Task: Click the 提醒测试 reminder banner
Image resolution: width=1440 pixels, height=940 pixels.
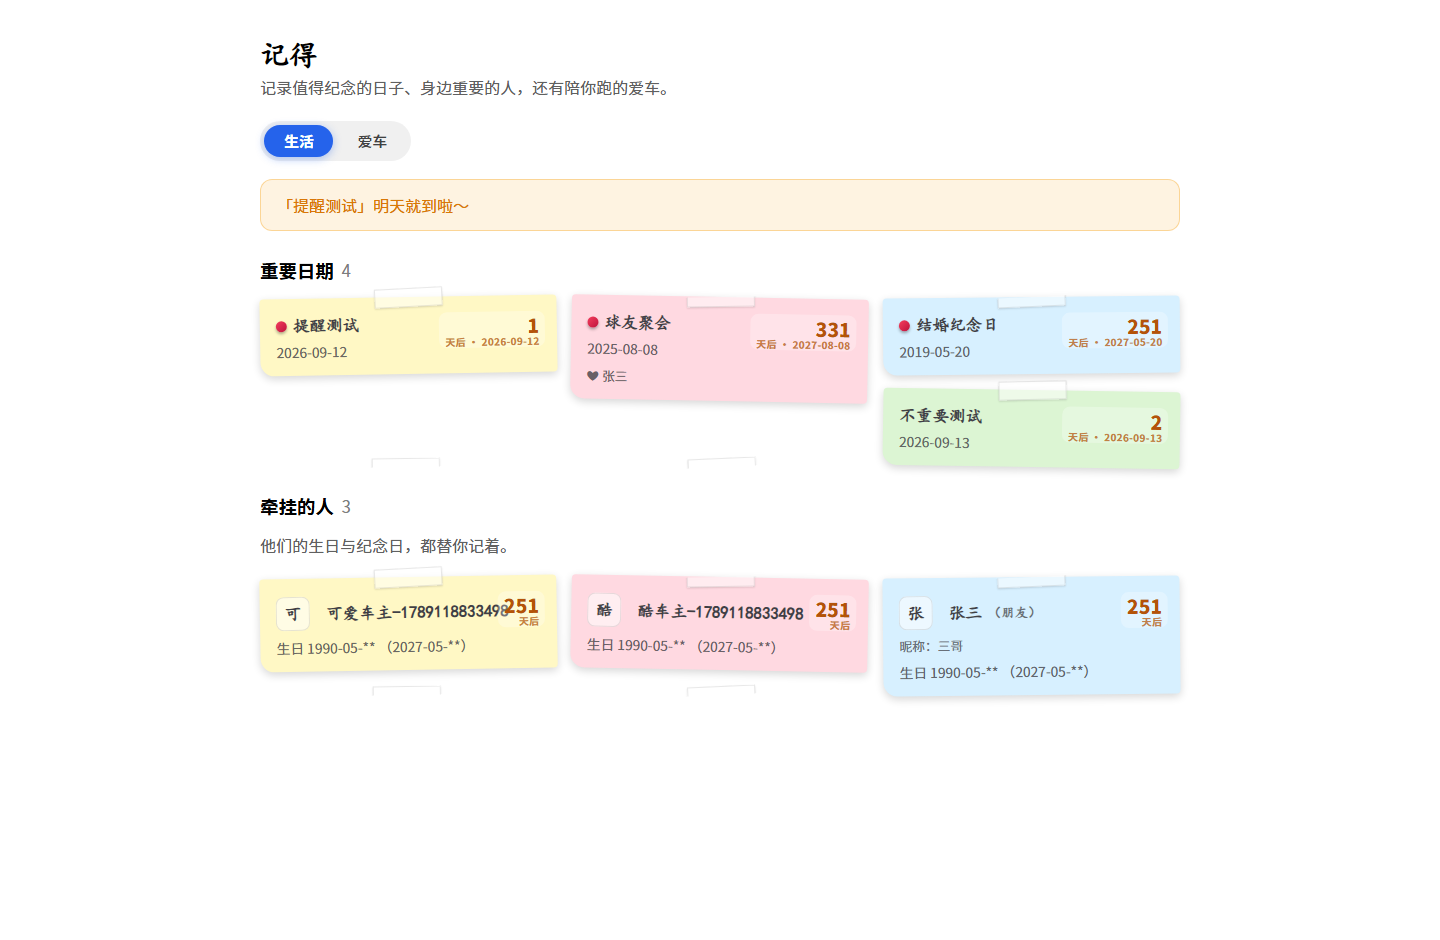Action: click(720, 205)
